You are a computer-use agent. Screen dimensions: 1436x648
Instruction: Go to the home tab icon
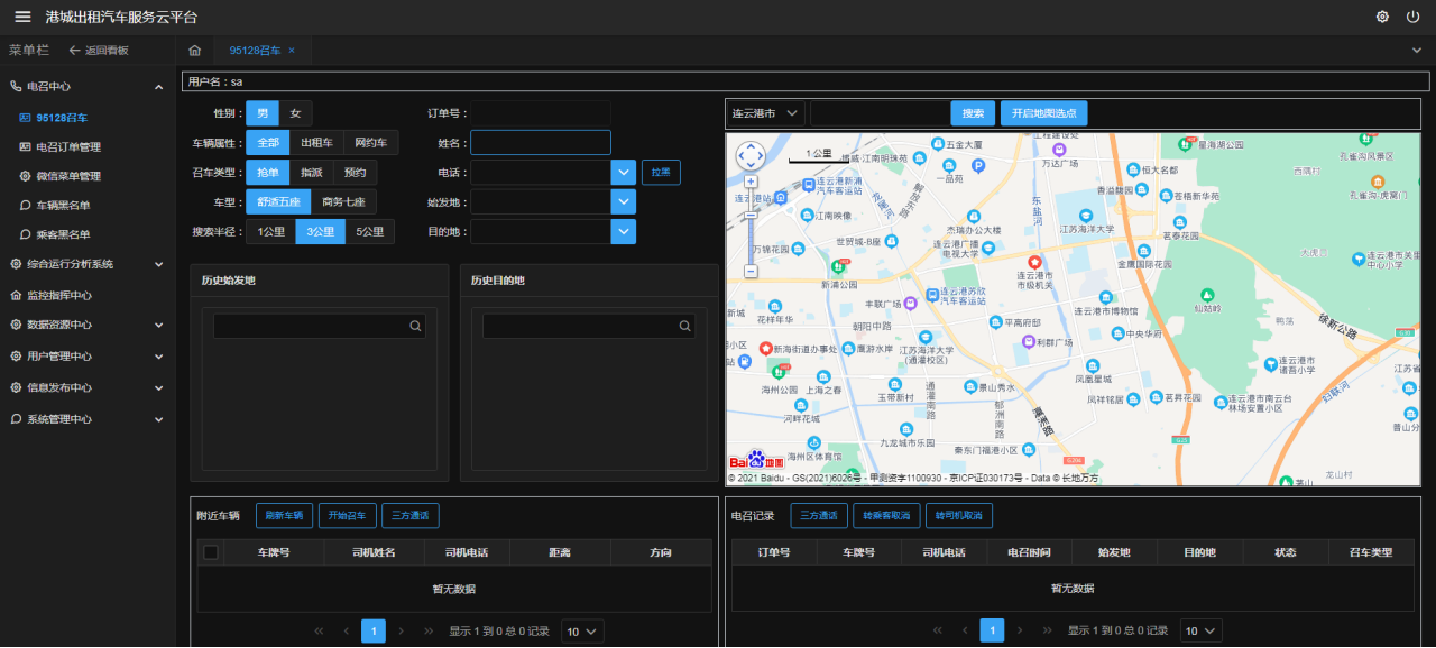click(x=195, y=50)
